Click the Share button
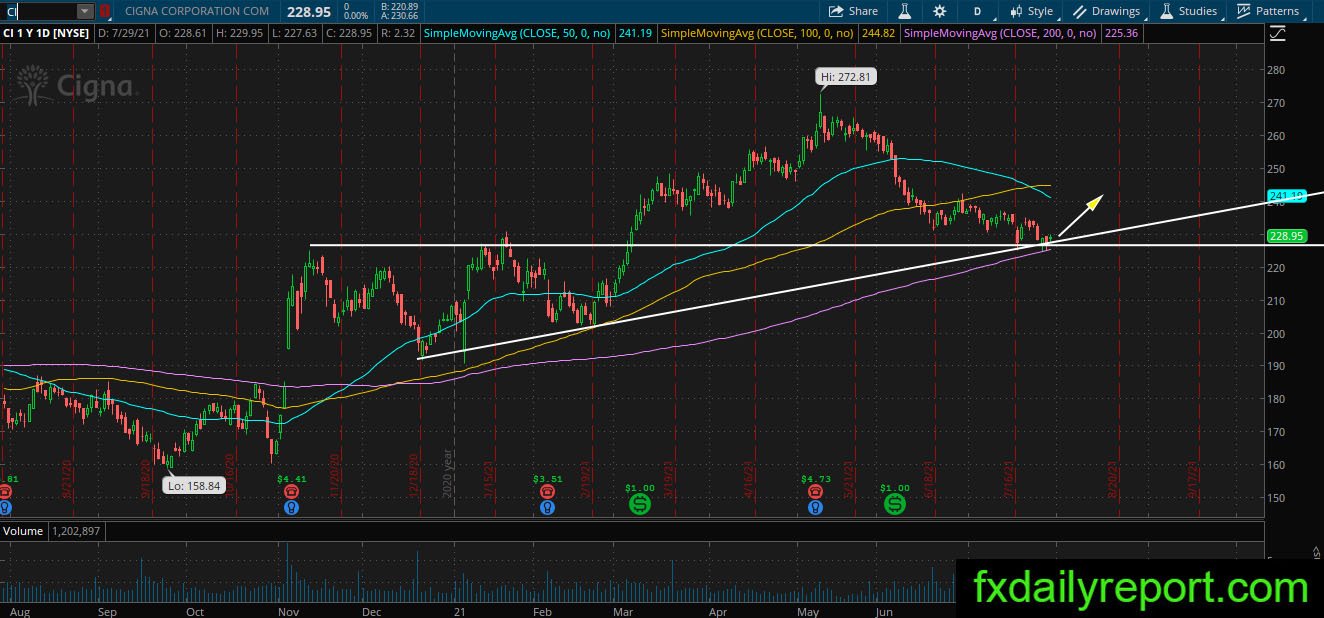The width and height of the screenshot is (1324, 618). tap(853, 11)
